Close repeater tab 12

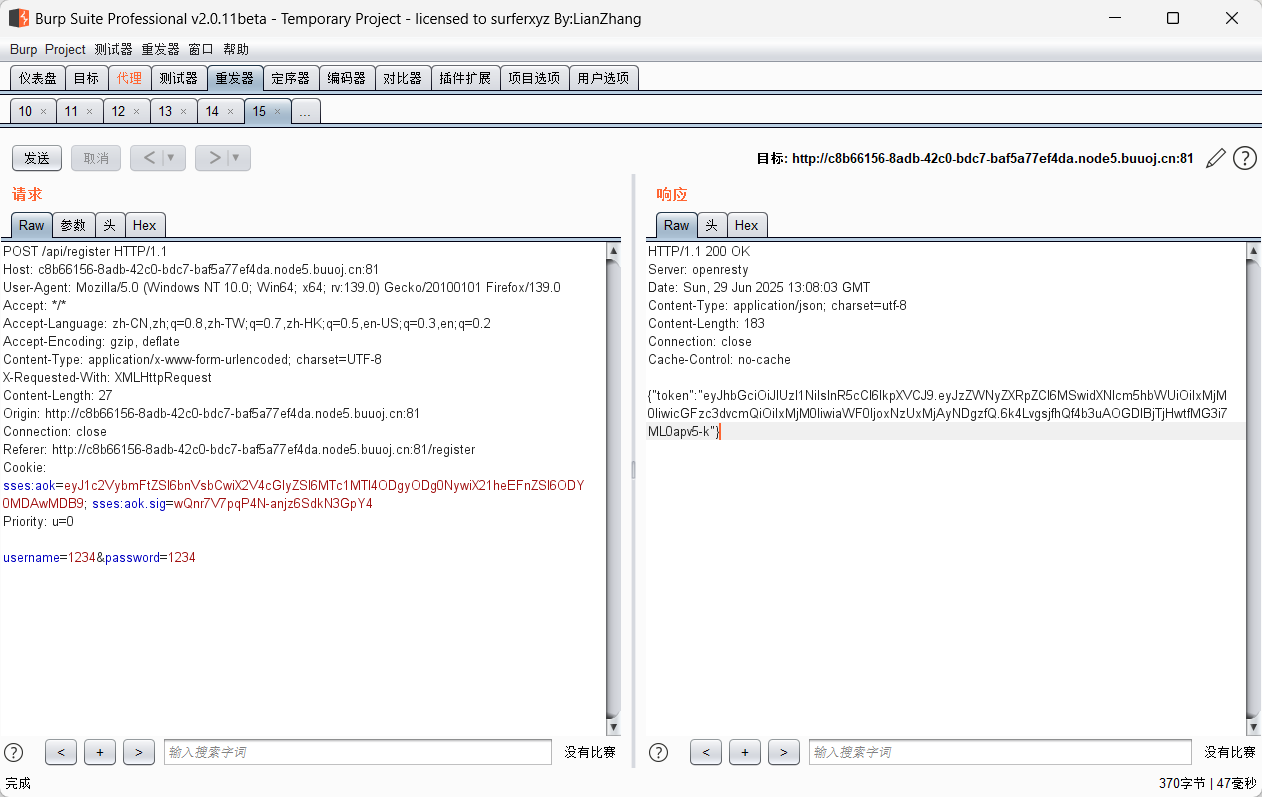coord(137,112)
